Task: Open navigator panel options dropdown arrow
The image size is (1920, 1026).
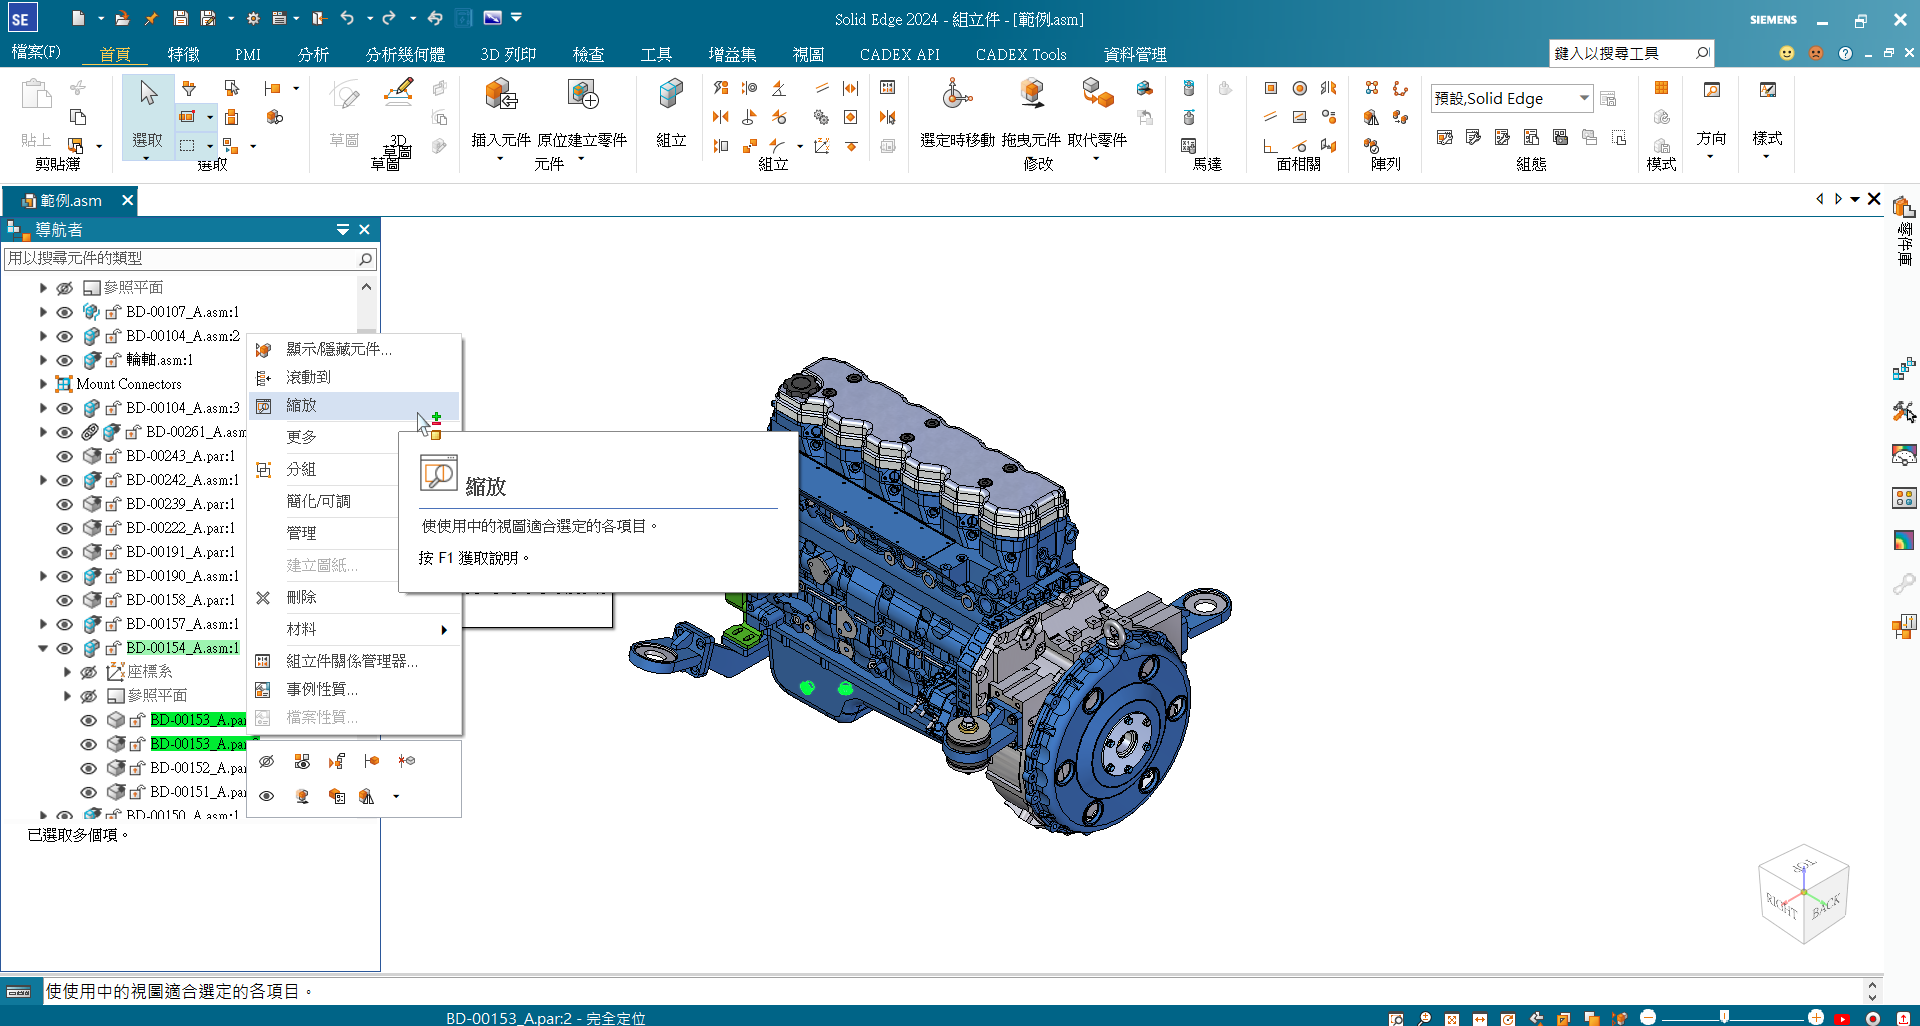Action: [x=343, y=230]
